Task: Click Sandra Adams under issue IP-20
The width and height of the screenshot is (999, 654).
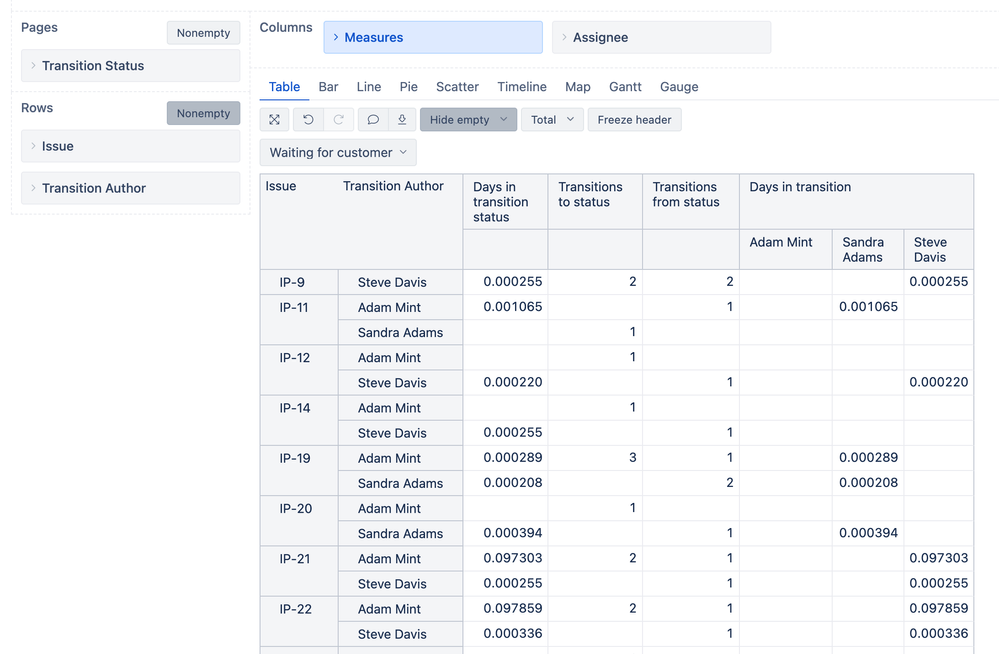Action: coord(400,534)
